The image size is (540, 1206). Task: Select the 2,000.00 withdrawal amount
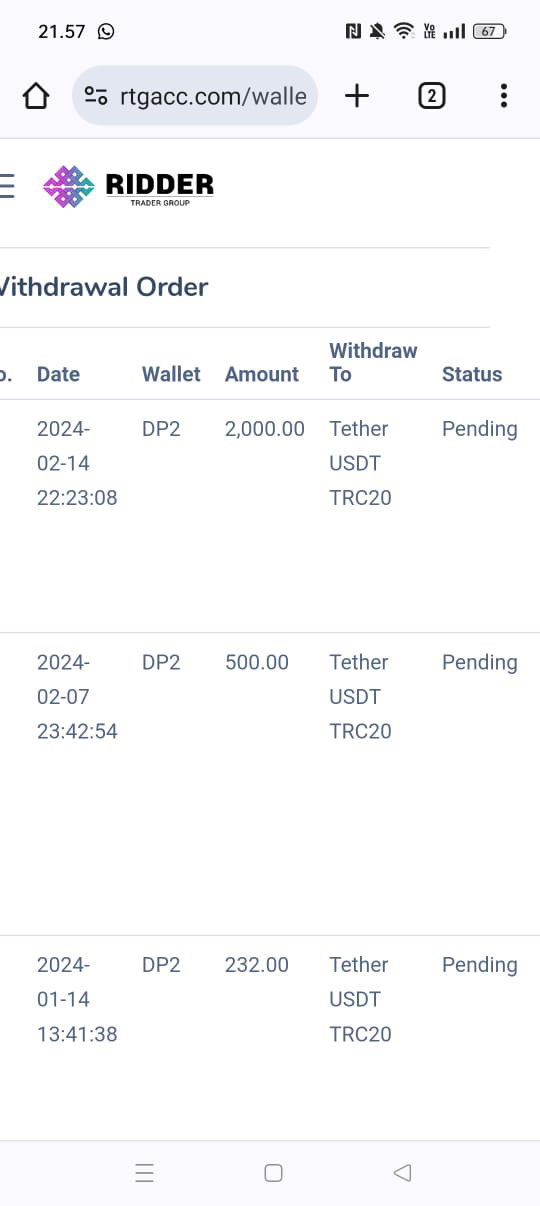[265, 429]
